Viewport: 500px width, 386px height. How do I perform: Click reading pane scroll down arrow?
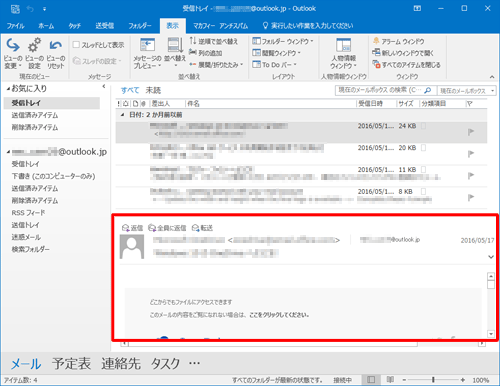[491, 334]
